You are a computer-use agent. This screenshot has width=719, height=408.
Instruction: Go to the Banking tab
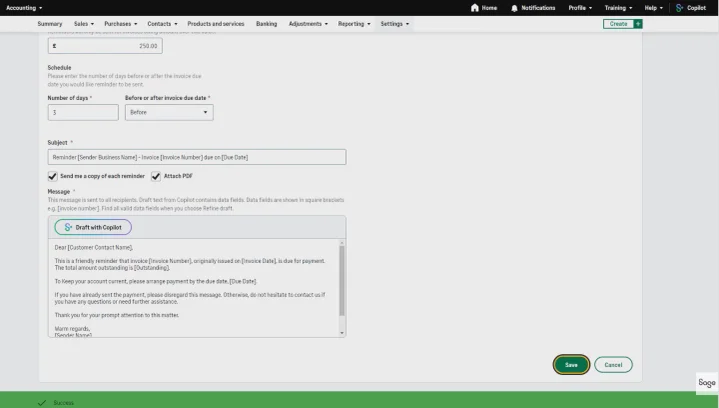coord(266,24)
